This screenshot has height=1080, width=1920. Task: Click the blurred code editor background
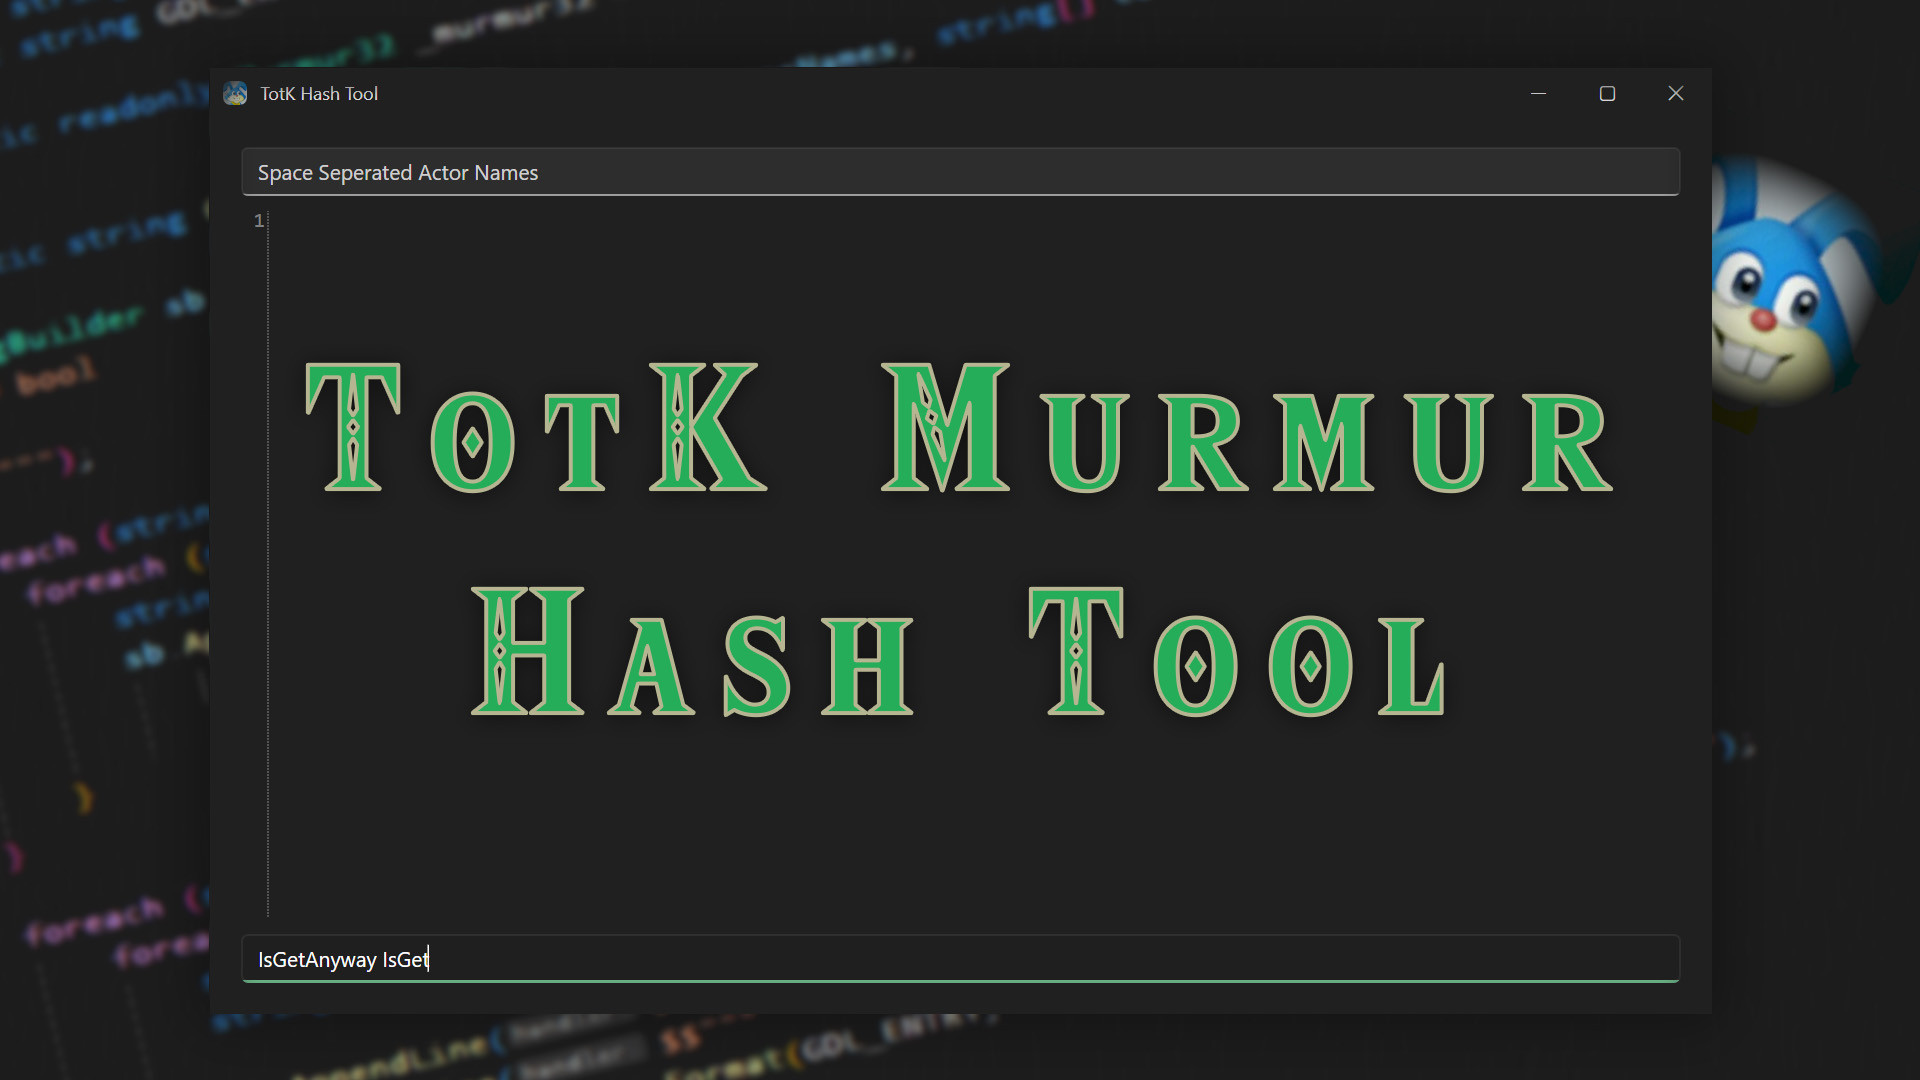click(x=100, y=600)
